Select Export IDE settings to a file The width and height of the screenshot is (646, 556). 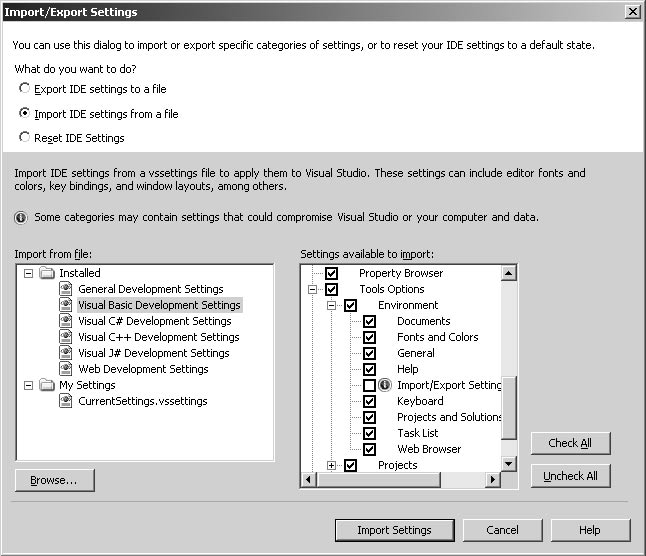pos(24,88)
